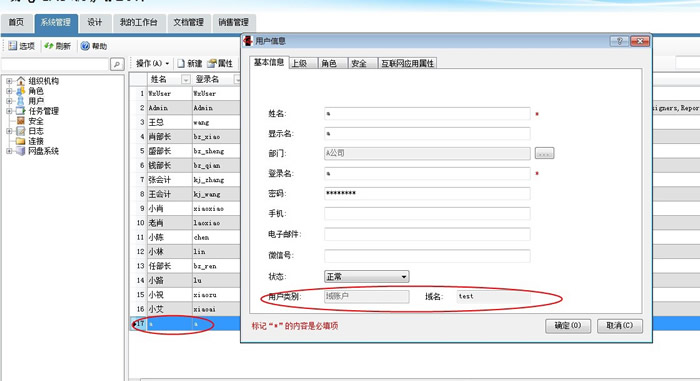
Task: Switch to the 互联网应用属性 tab
Action: pos(407,63)
